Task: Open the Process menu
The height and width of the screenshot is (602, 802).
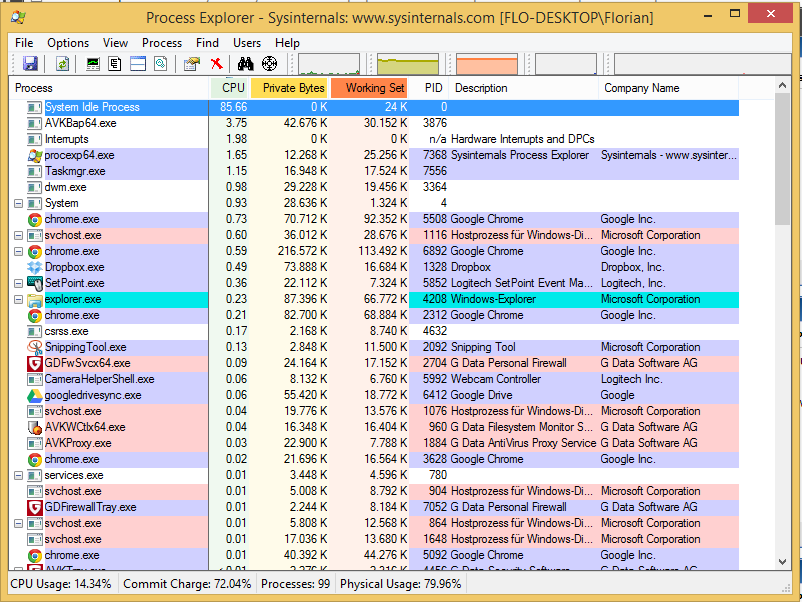Action: (162, 43)
